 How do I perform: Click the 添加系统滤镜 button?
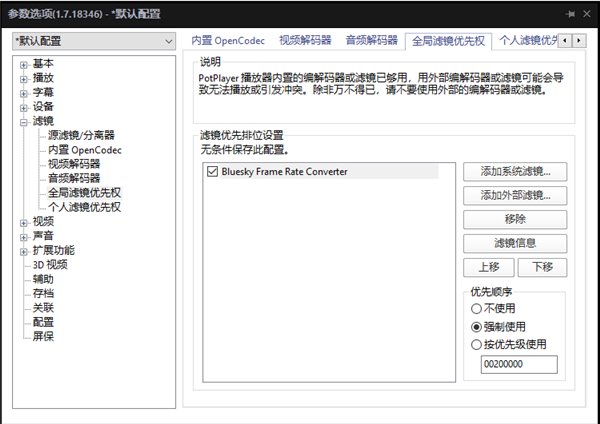(515, 171)
